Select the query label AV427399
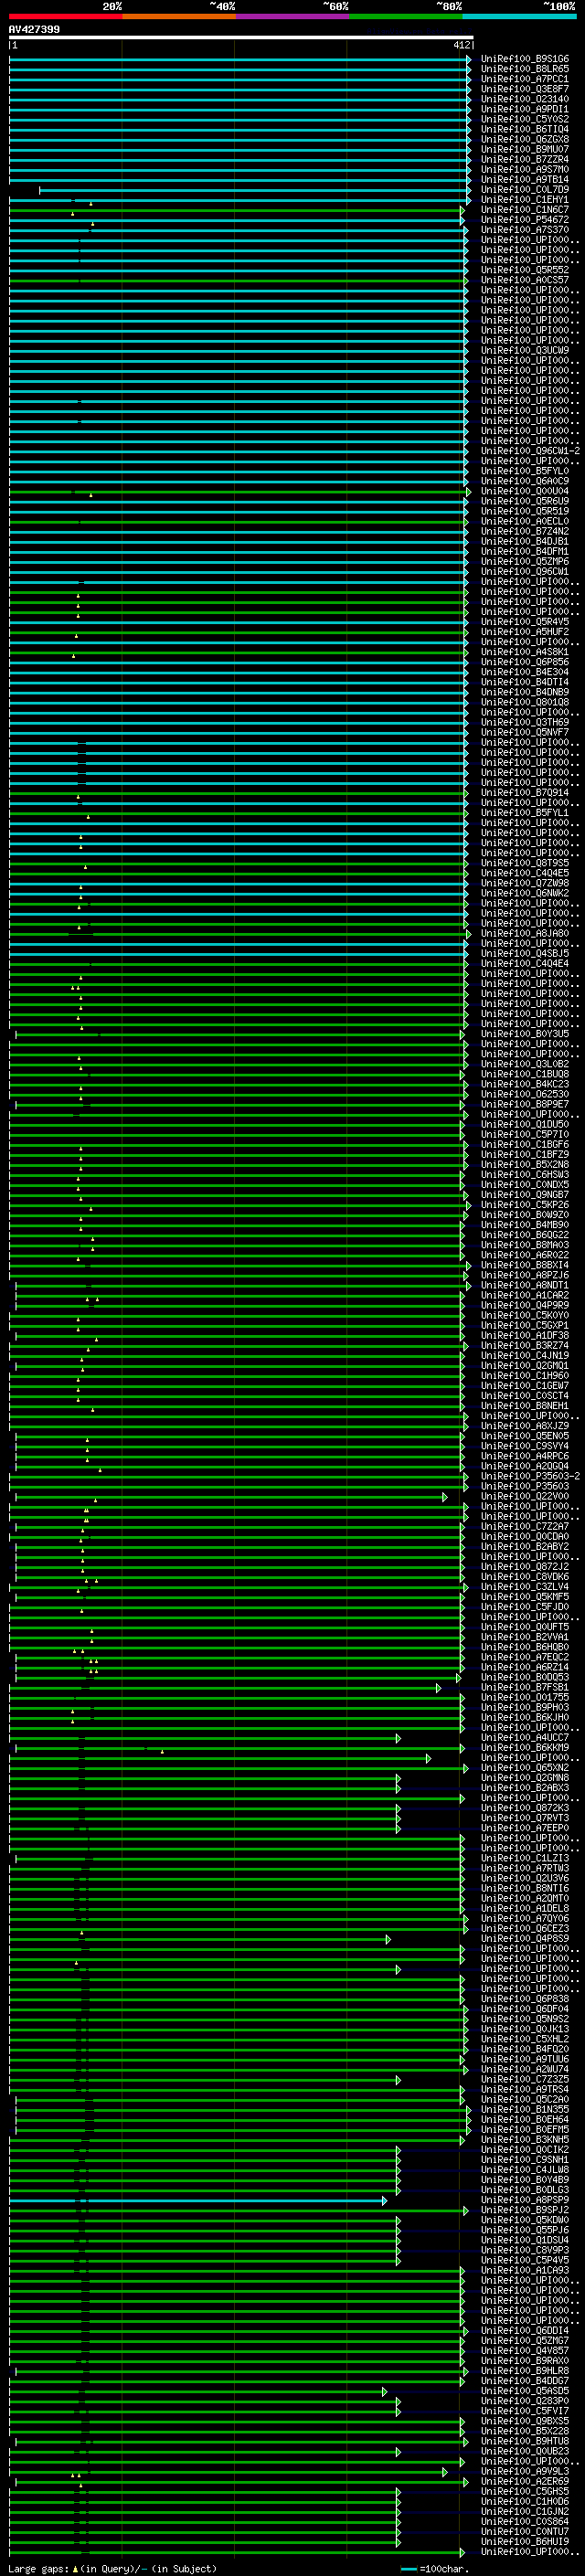Viewport: 585px width, 2576px height. click(x=34, y=29)
